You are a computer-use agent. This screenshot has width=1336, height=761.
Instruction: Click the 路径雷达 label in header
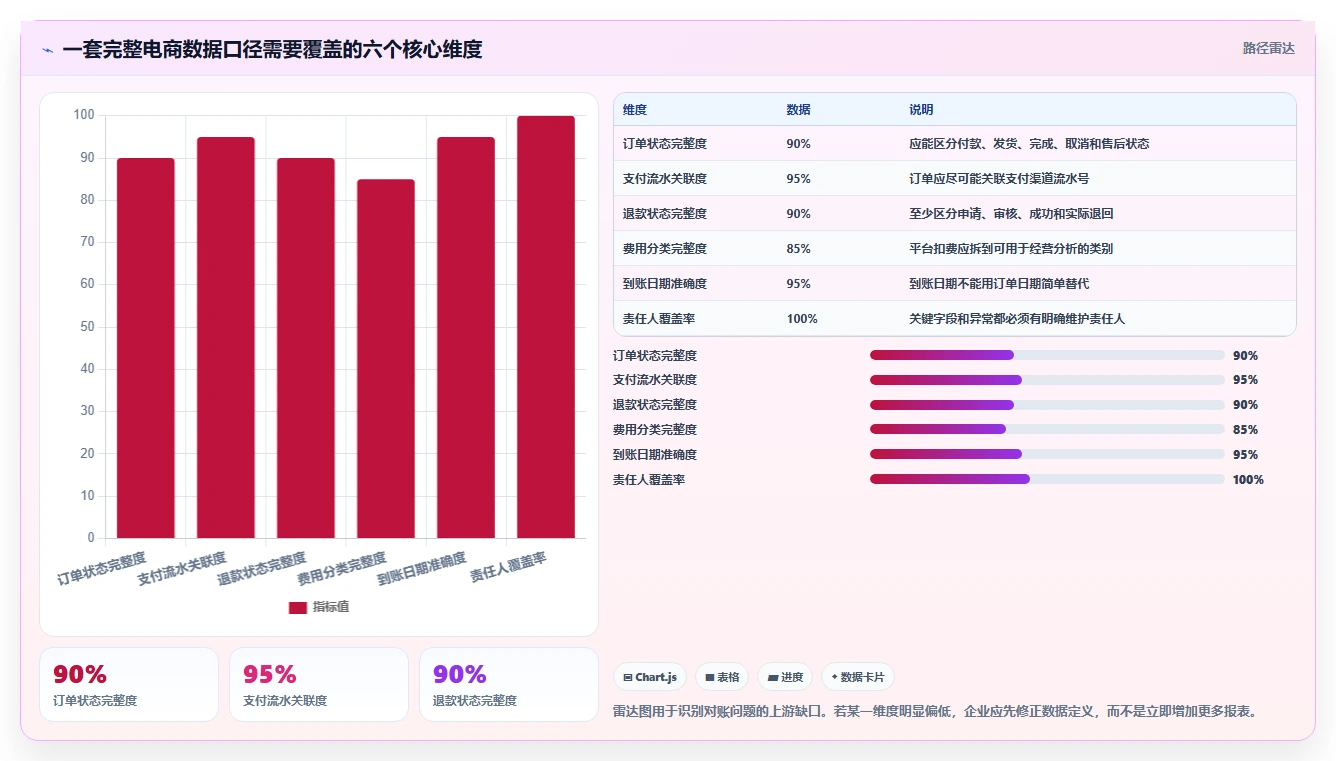pos(1268,48)
